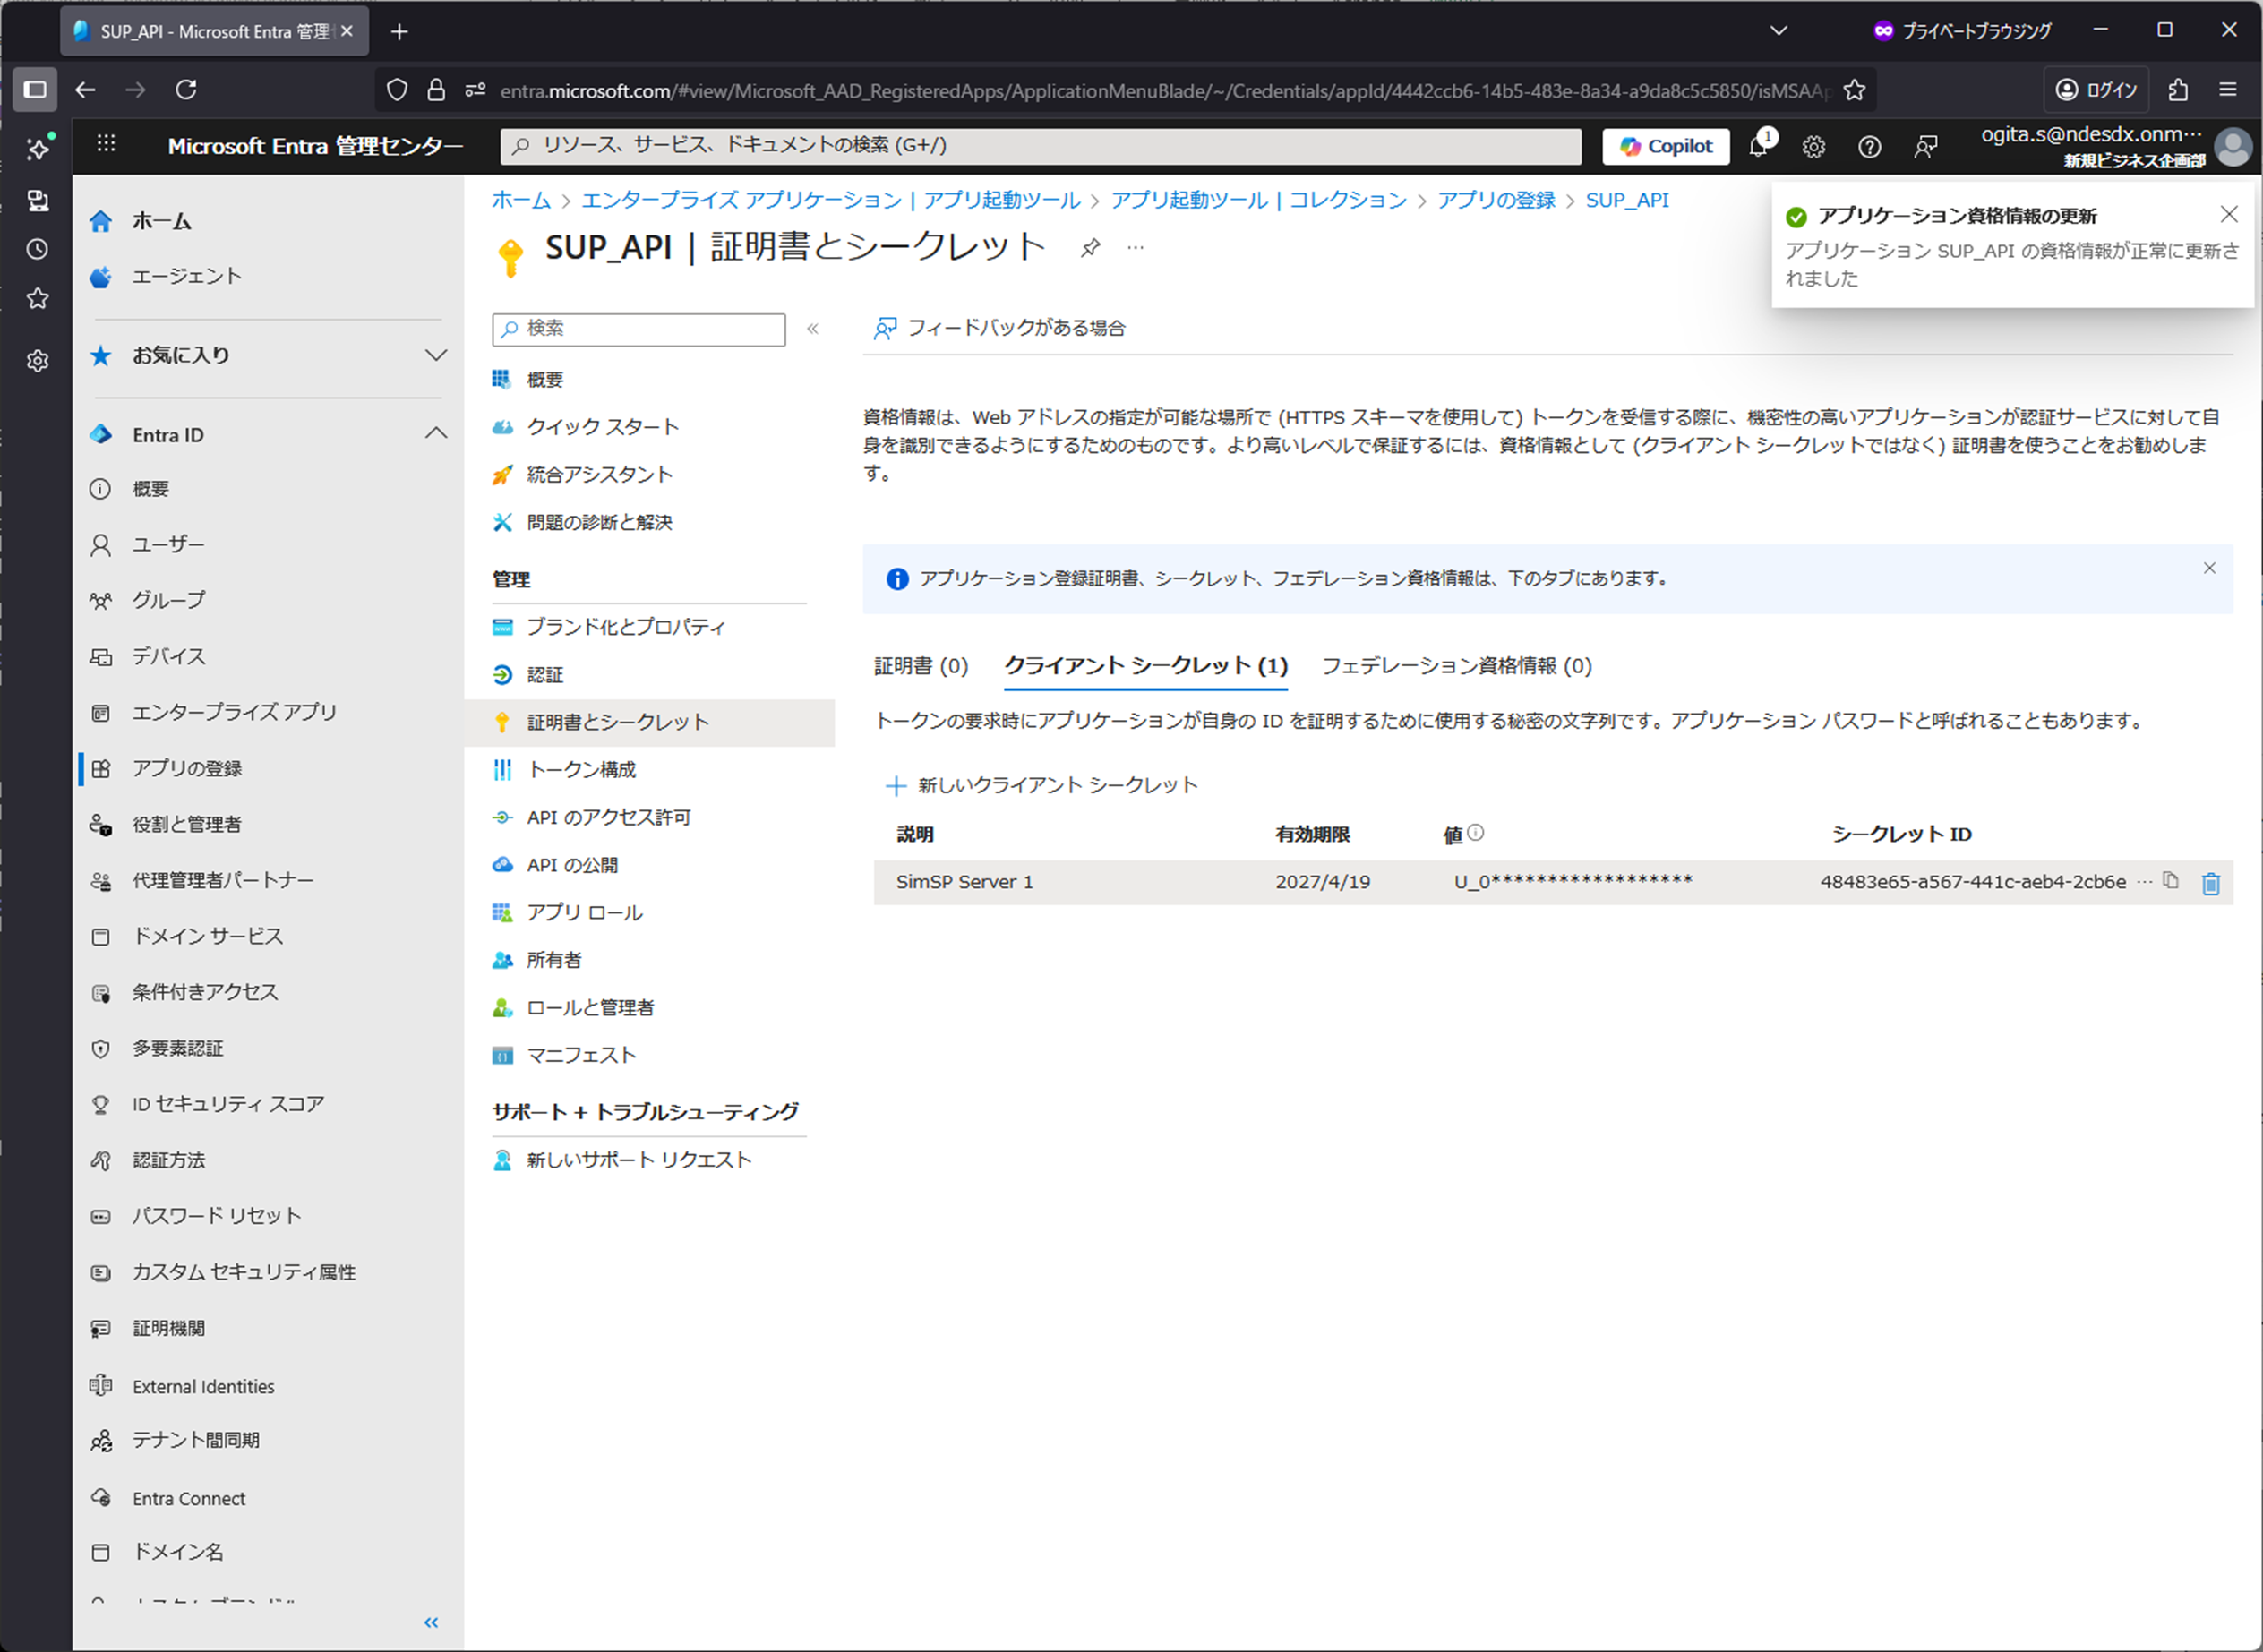Copy the secret ID to clipboard
Viewport: 2263px width, 1652px height.
tap(2170, 881)
